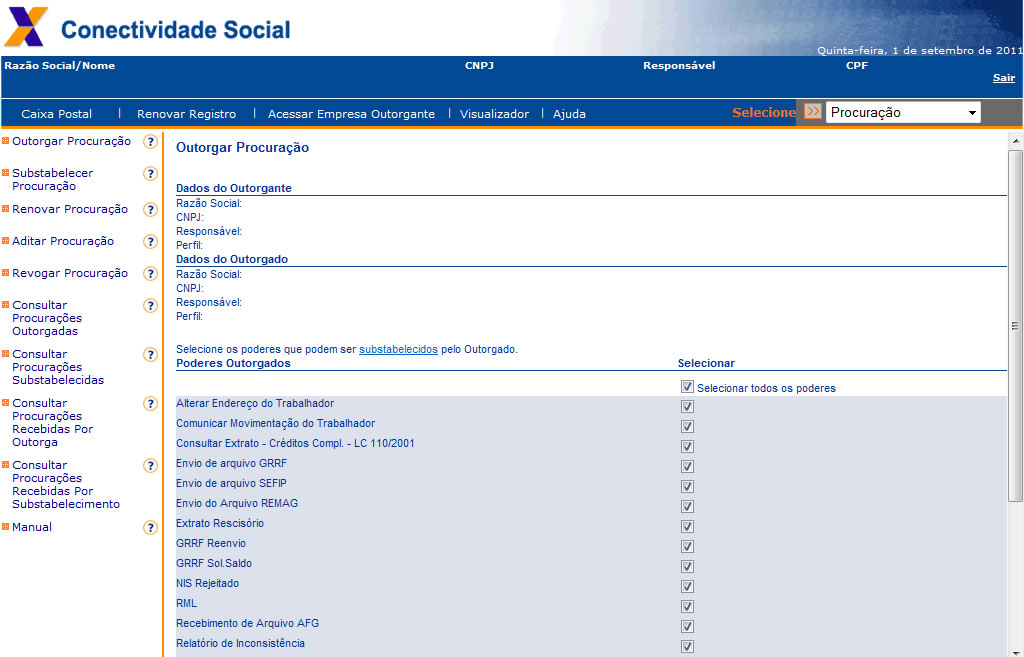Open Renovar Procuração sidebar link
The width and height of the screenshot is (1024, 657).
coord(70,209)
